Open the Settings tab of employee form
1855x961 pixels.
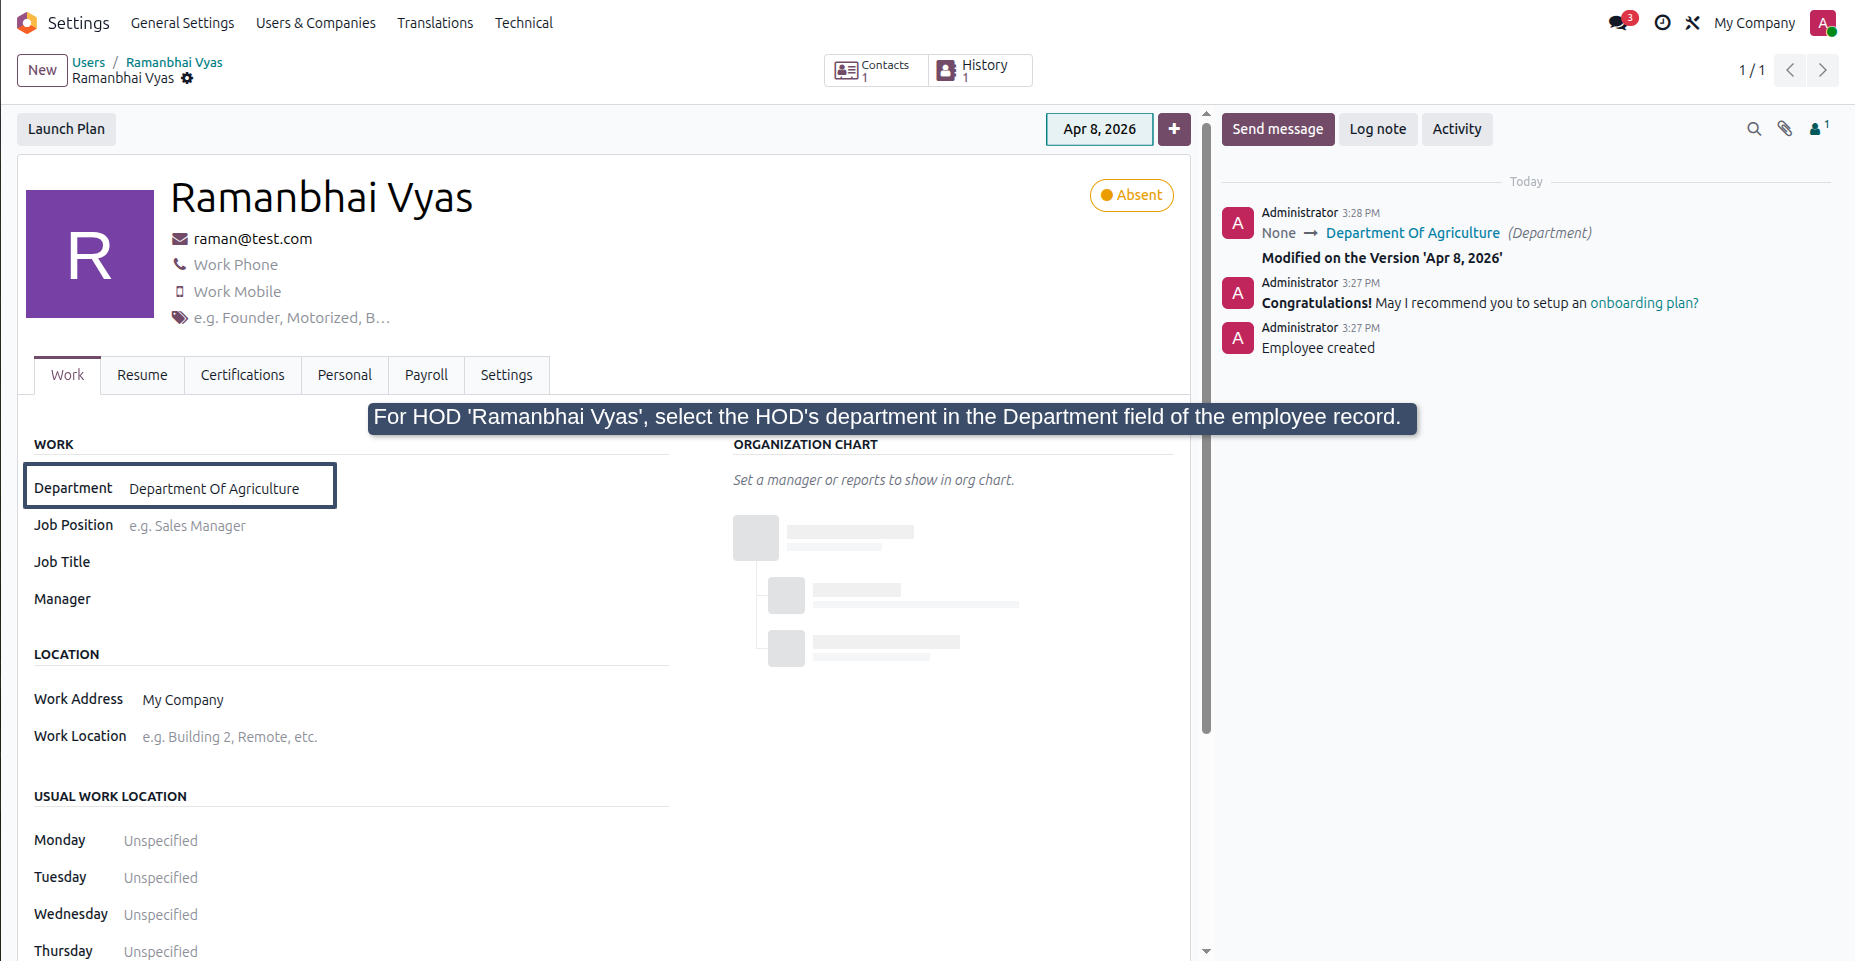click(507, 375)
